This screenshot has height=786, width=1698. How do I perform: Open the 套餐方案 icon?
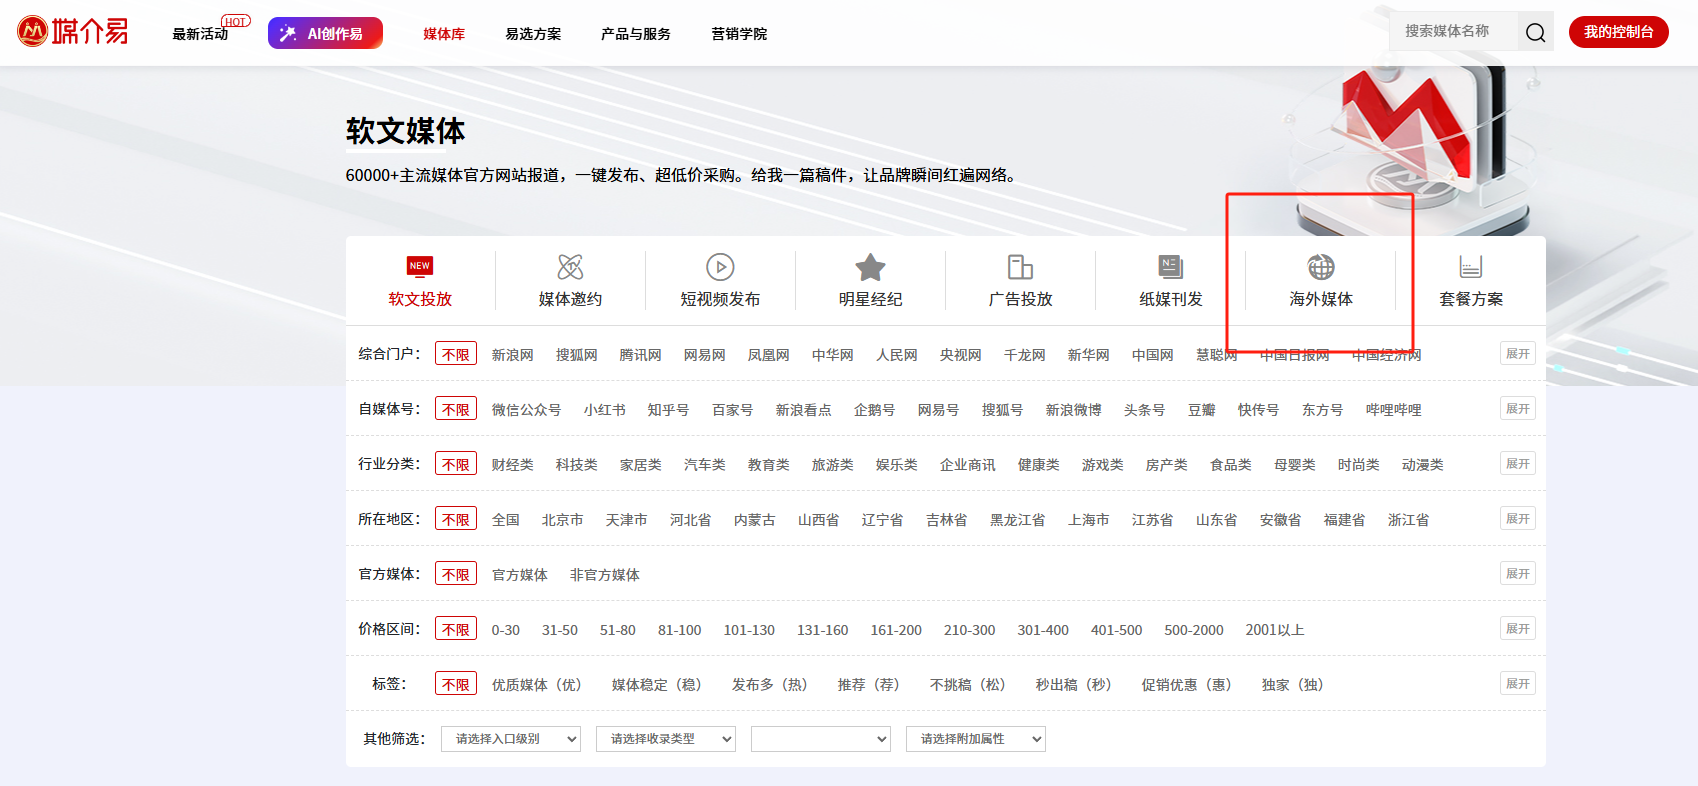1470,267
